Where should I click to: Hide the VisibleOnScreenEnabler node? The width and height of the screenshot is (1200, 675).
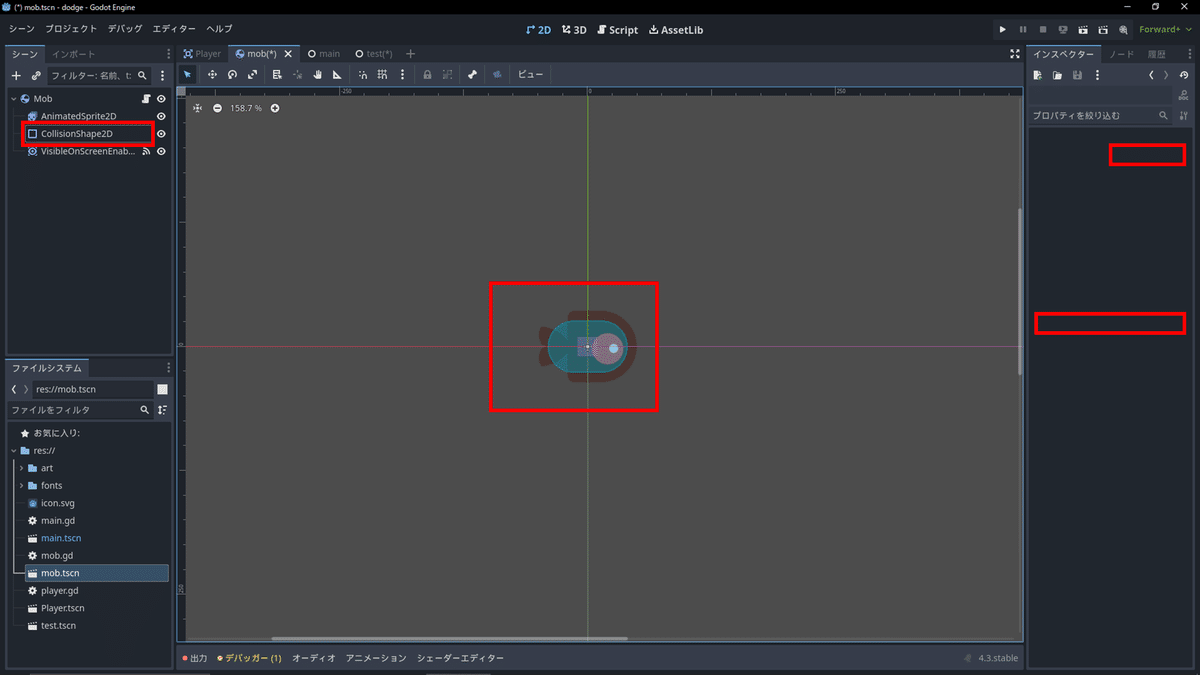160,151
